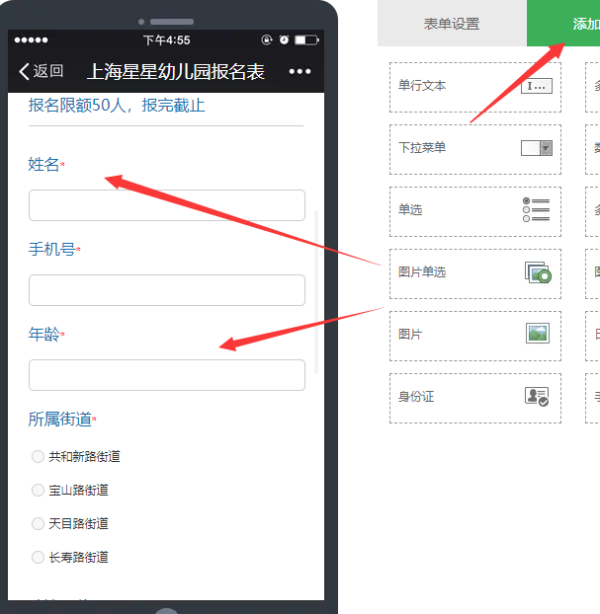Choose the 天目路街道 radio button
This screenshot has width=600, height=614.
(x=38, y=524)
